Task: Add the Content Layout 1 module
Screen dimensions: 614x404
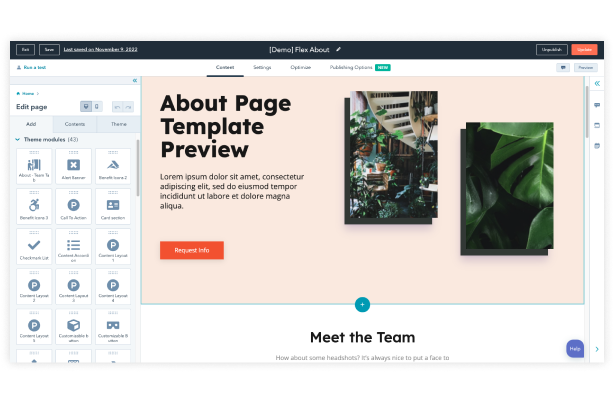Action: [113, 247]
